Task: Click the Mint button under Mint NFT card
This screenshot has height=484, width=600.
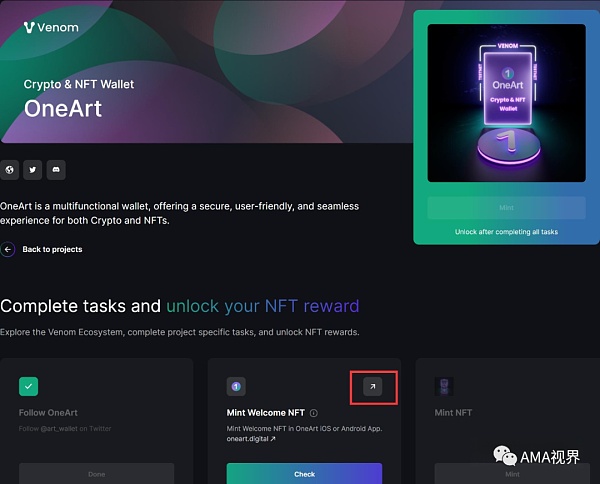Action: (512, 474)
